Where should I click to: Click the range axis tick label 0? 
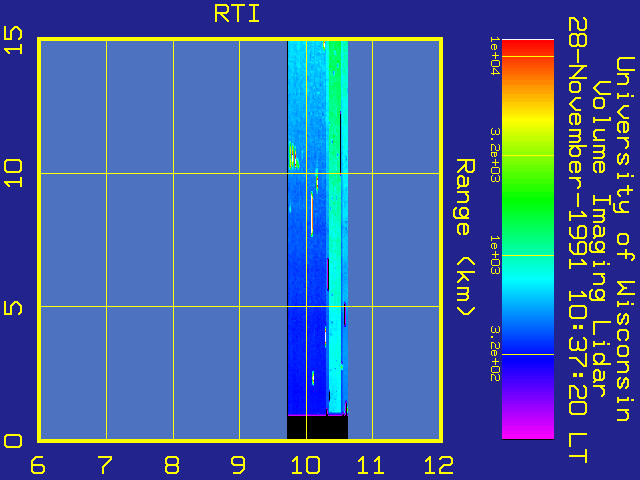pyautogui.click(x=13, y=441)
